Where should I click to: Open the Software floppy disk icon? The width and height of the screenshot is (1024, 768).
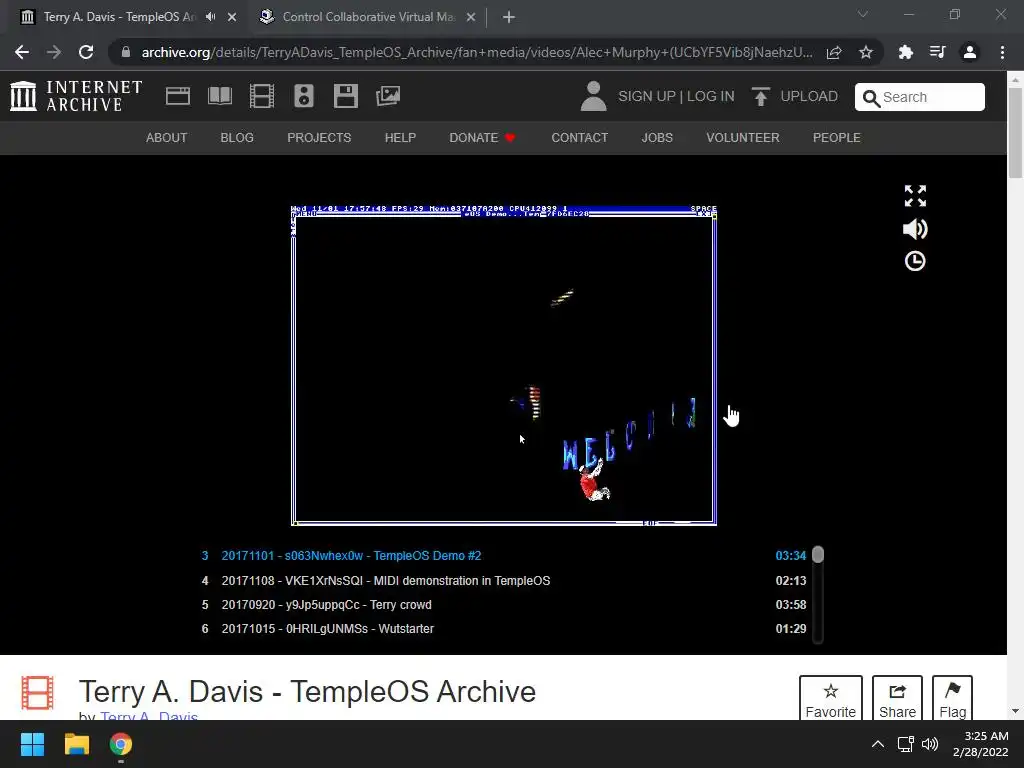click(345, 96)
